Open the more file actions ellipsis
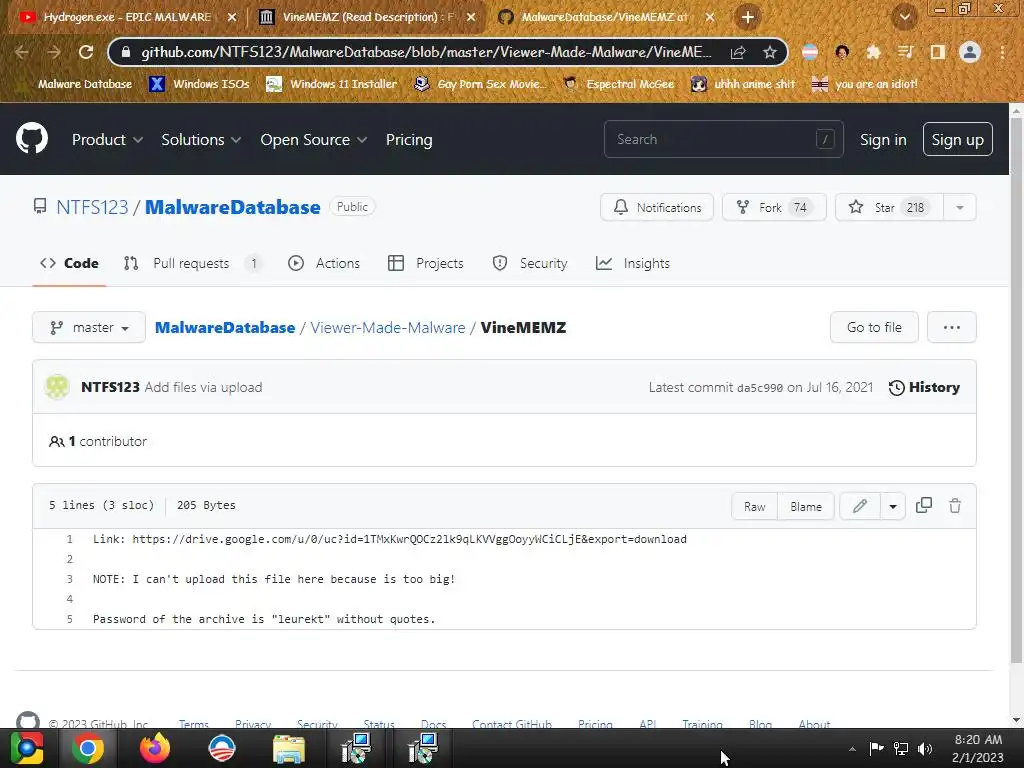The image size is (1024, 768). coord(952,327)
